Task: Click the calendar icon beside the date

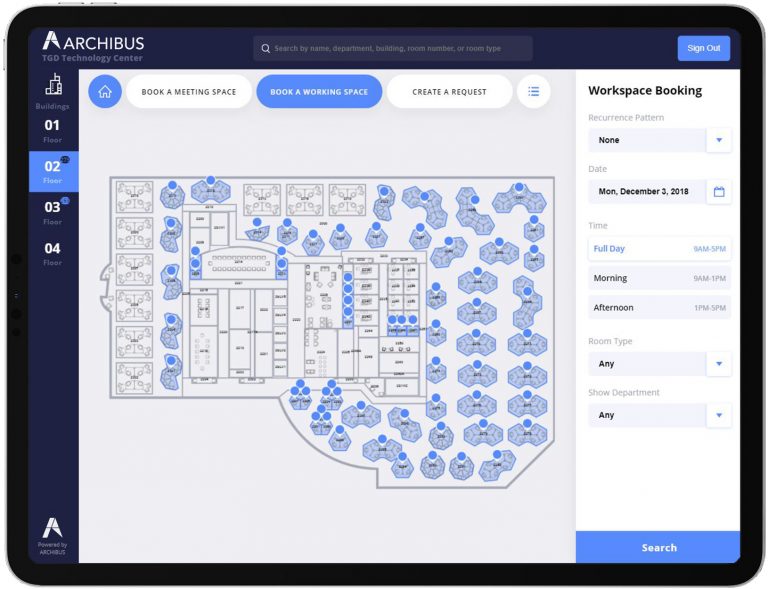Action: pos(718,191)
